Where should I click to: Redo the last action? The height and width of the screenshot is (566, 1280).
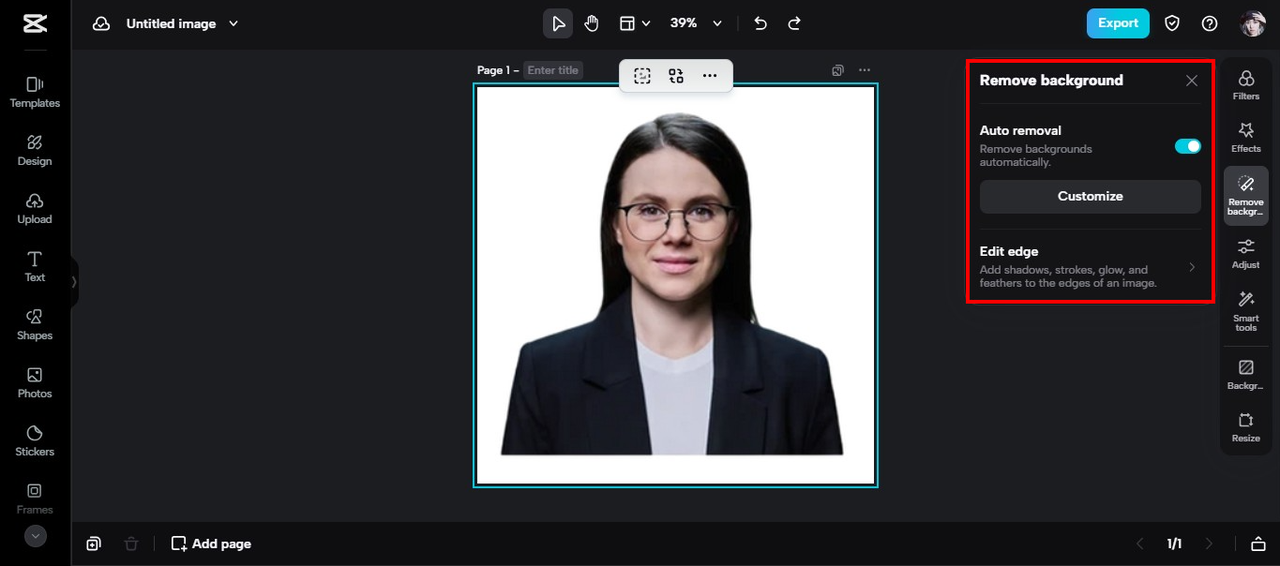point(794,23)
